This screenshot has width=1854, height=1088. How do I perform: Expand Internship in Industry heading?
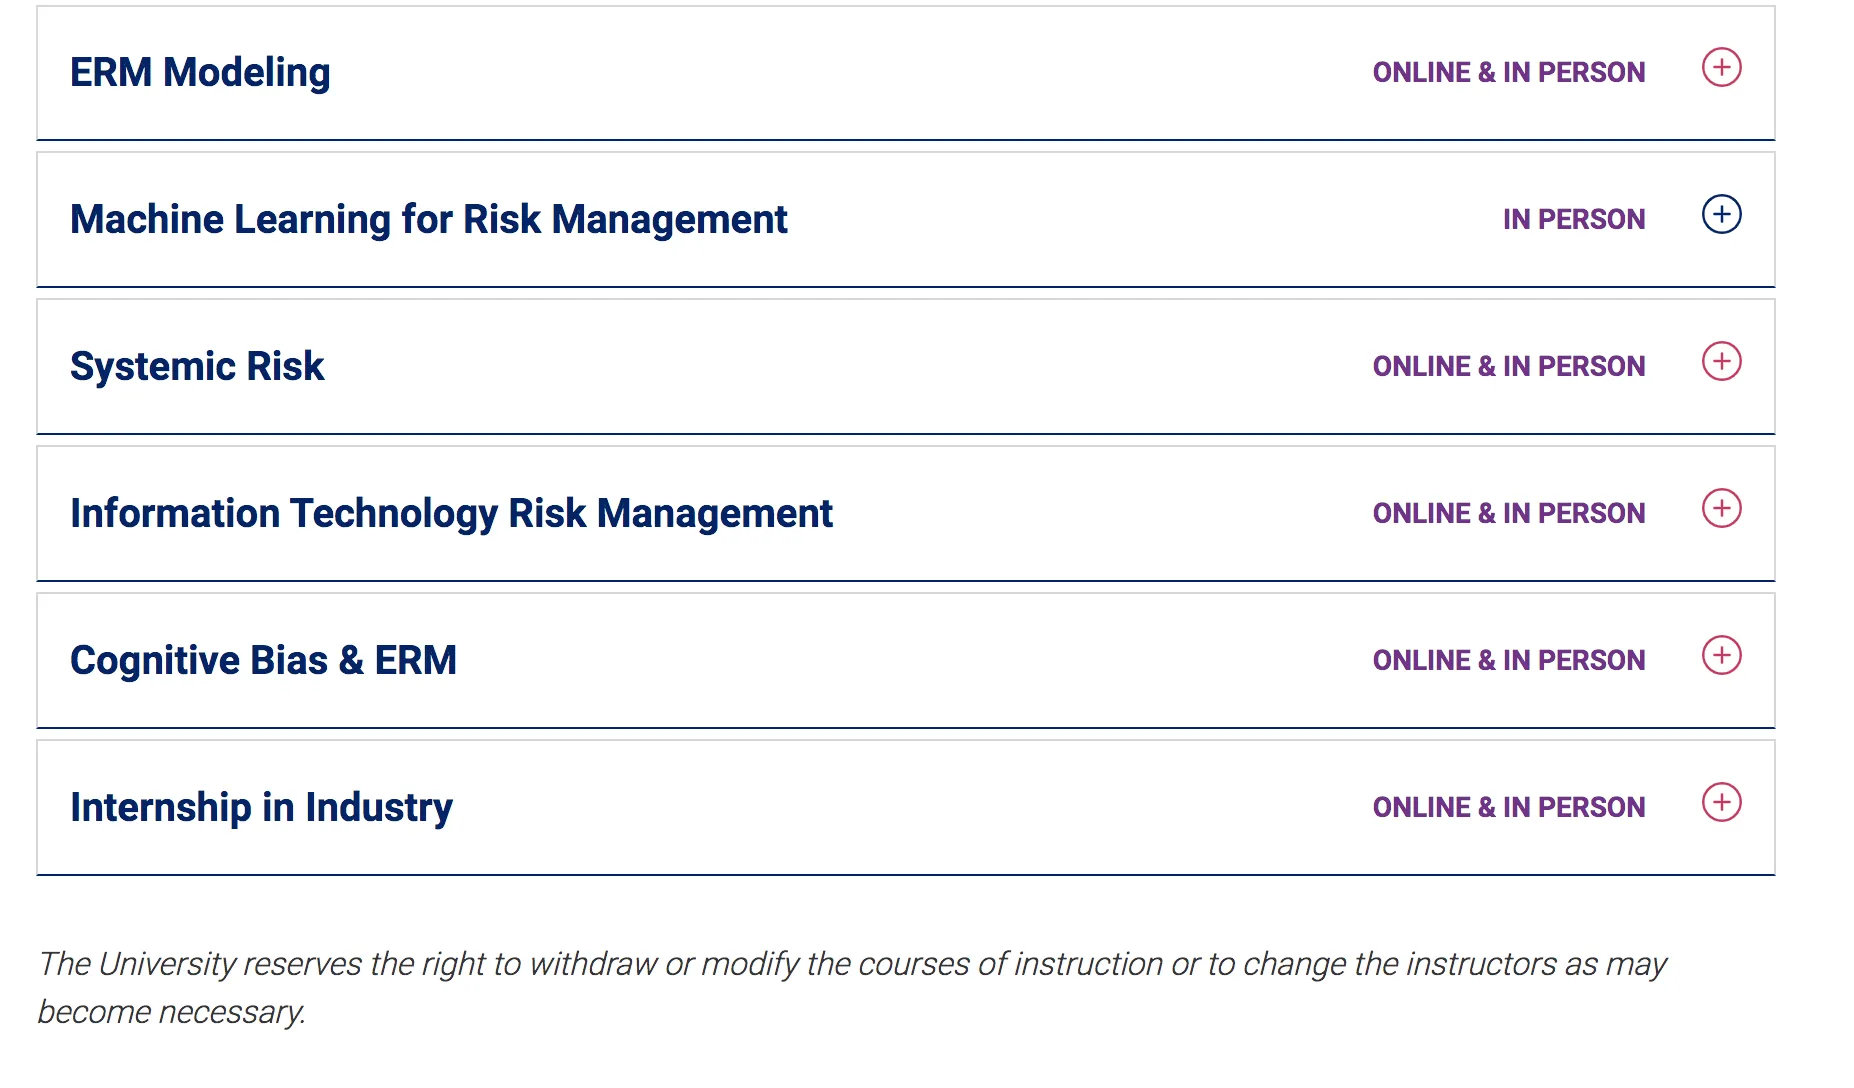click(x=261, y=808)
